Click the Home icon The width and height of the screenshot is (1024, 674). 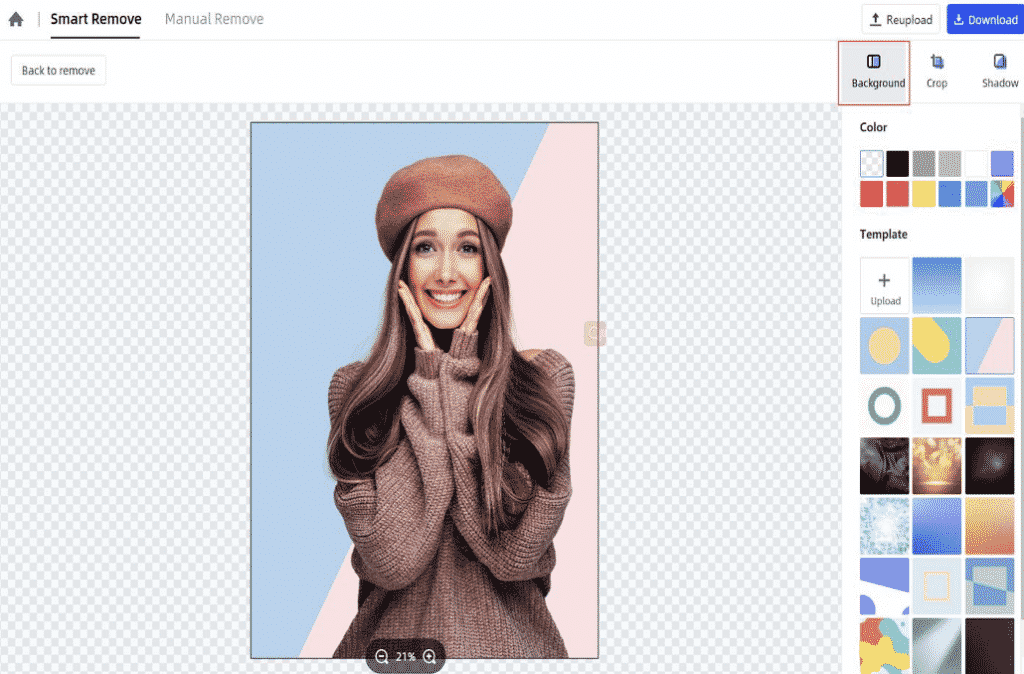(16, 18)
